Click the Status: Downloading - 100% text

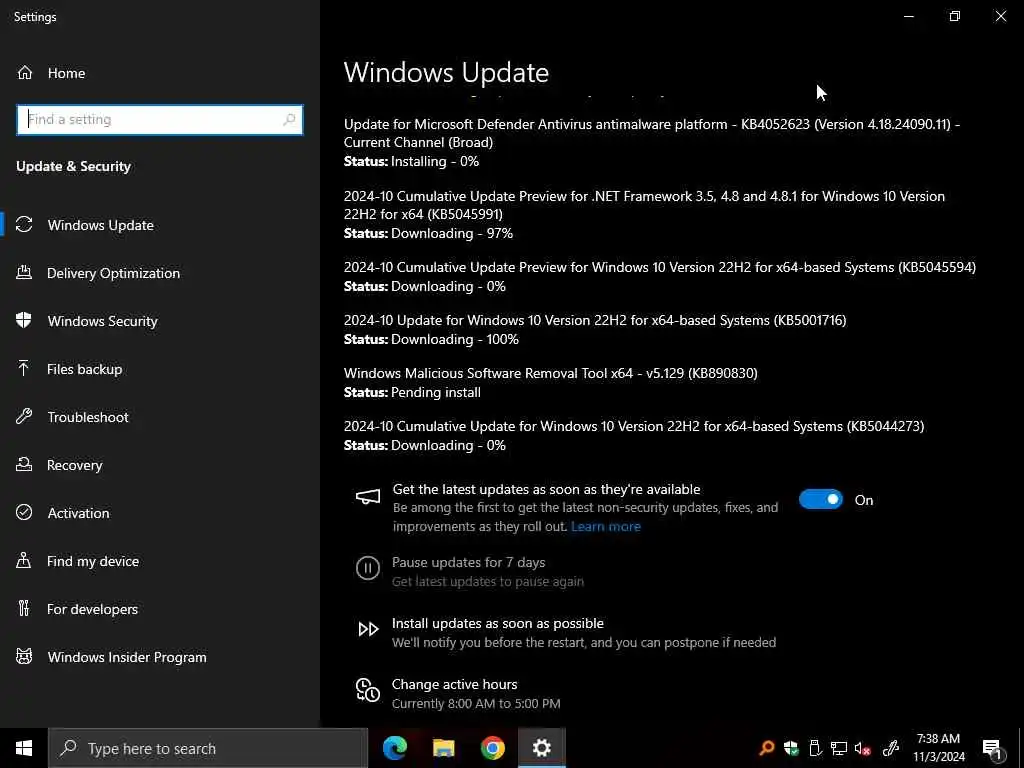pyautogui.click(x=431, y=340)
